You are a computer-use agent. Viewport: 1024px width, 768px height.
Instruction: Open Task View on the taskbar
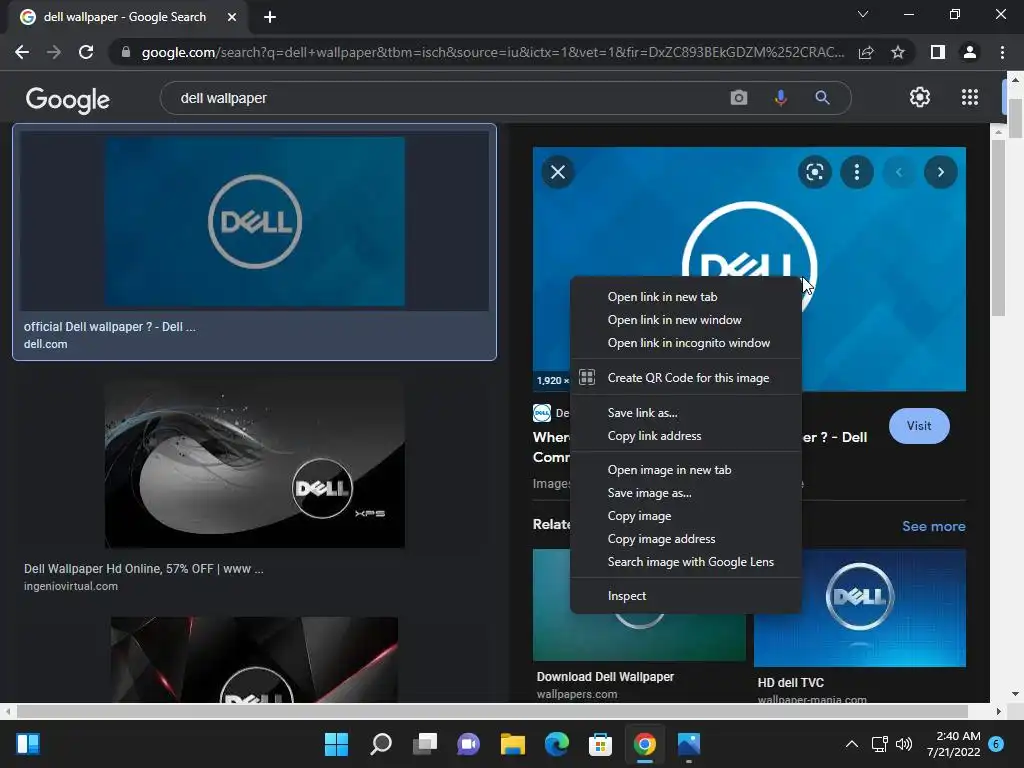(x=424, y=744)
